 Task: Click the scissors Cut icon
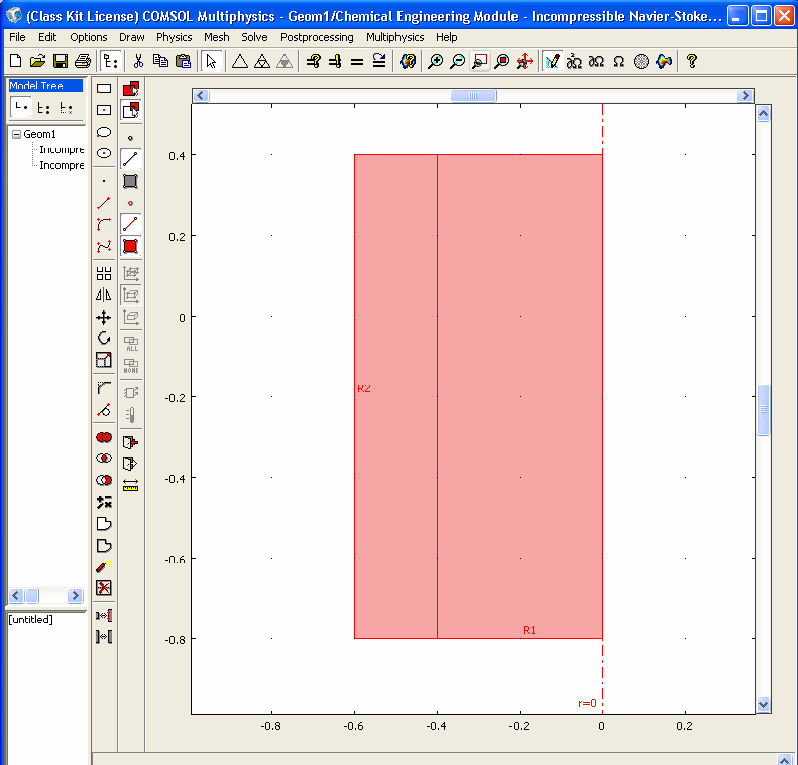point(138,61)
